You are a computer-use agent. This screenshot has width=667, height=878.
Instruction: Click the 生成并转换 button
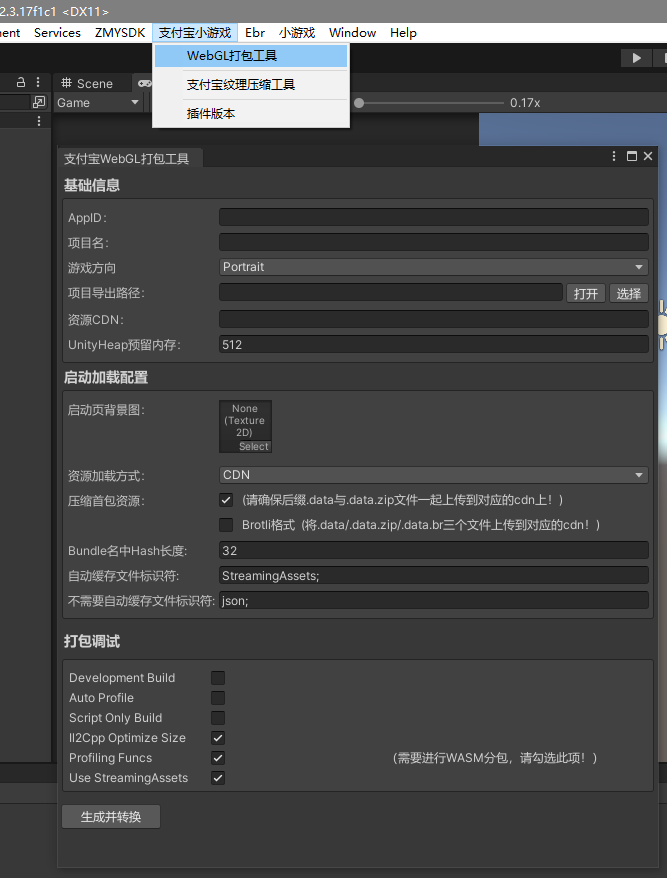(111, 817)
